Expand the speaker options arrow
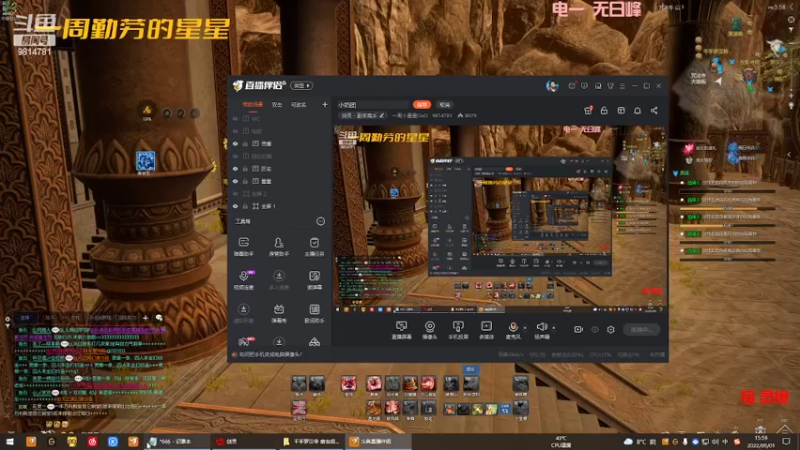 [x=554, y=329]
